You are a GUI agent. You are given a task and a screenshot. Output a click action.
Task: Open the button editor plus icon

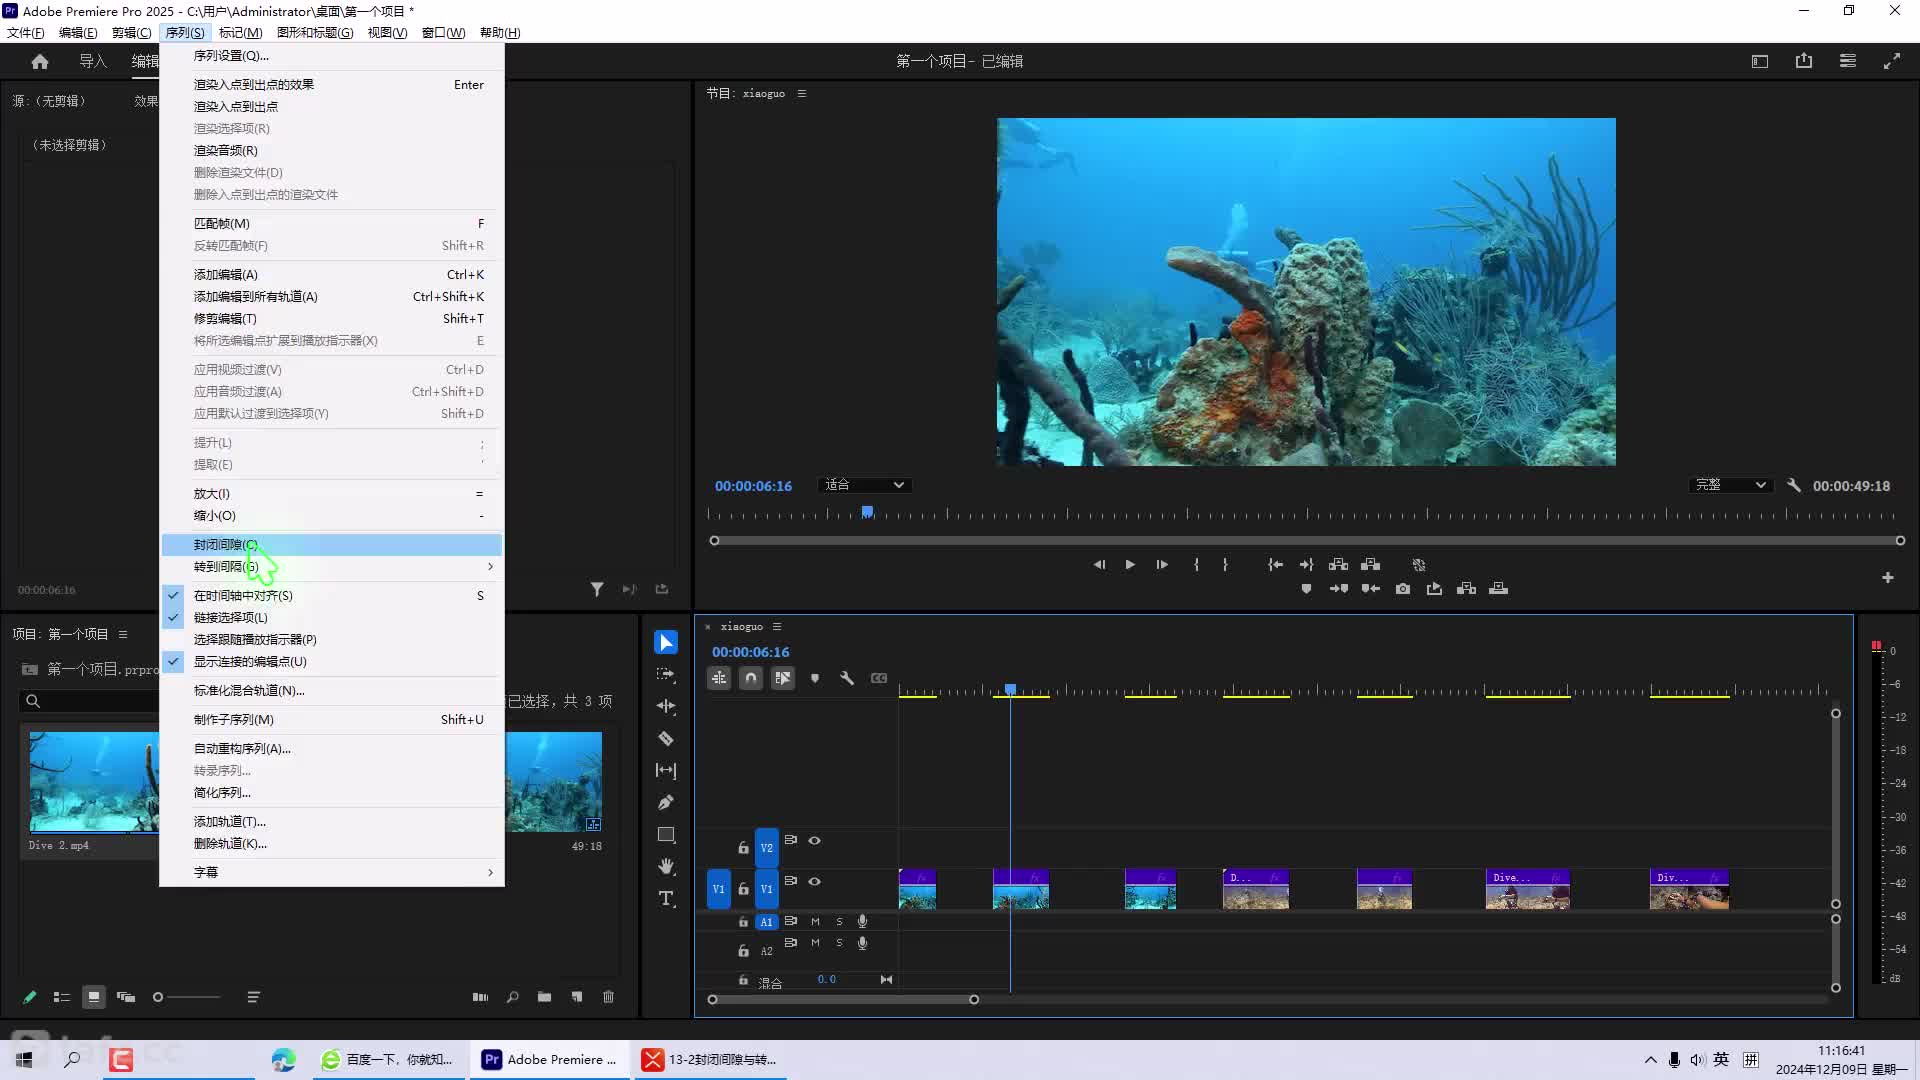1888,578
